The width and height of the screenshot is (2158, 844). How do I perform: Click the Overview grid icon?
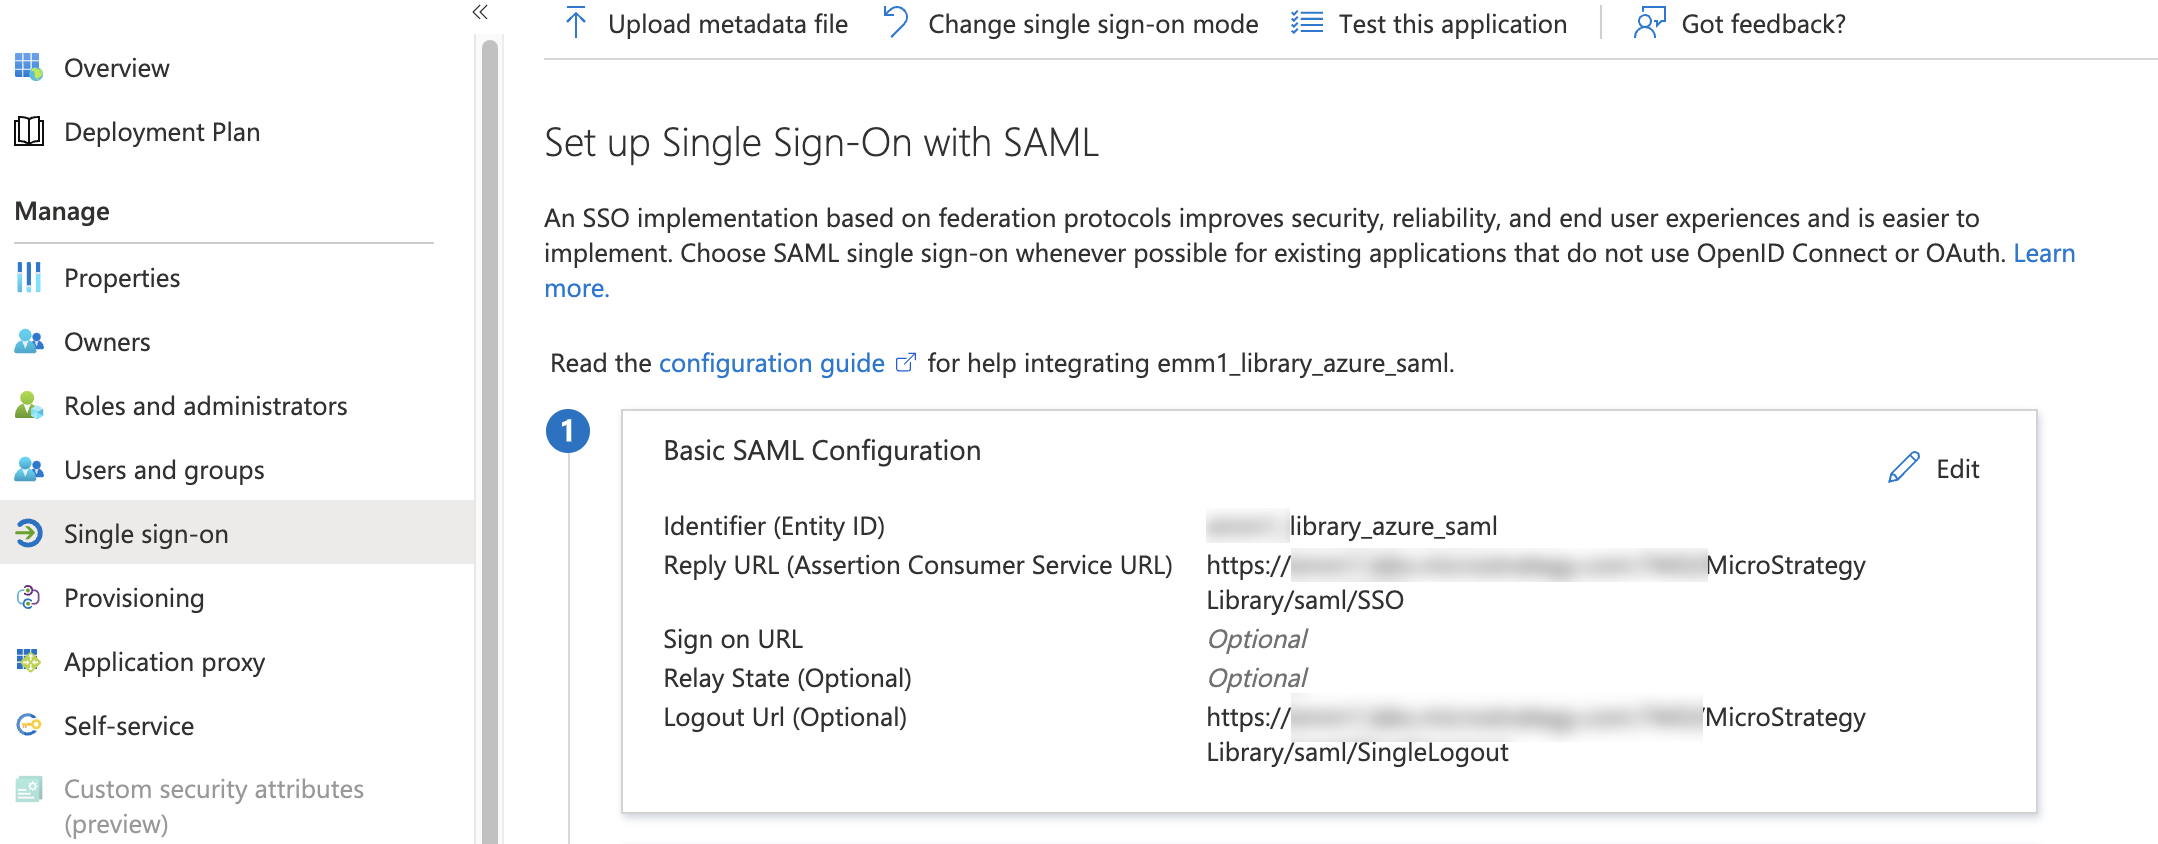point(29,68)
